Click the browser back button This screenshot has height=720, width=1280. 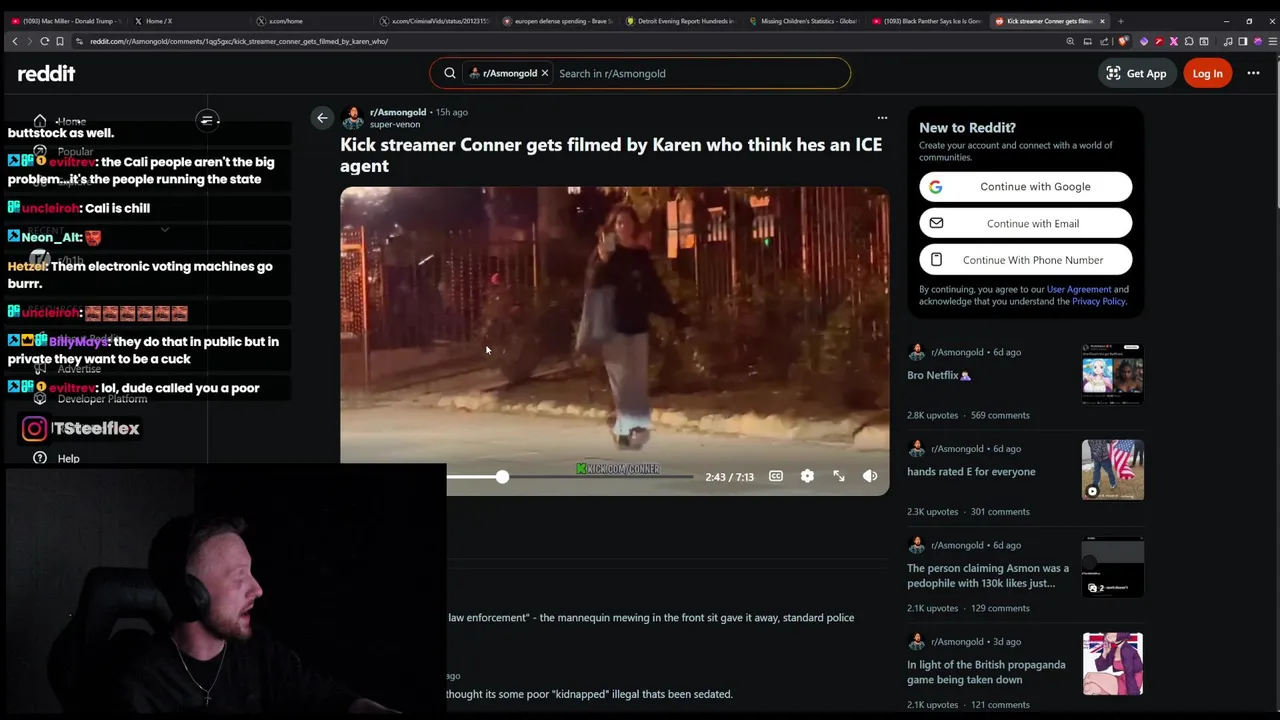(15, 41)
